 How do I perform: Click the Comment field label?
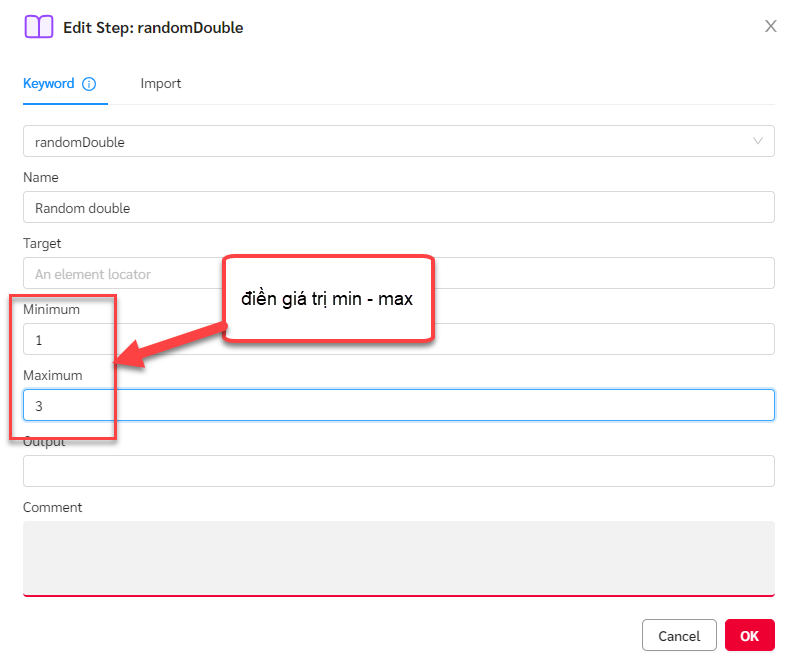(x=53, y=507)
